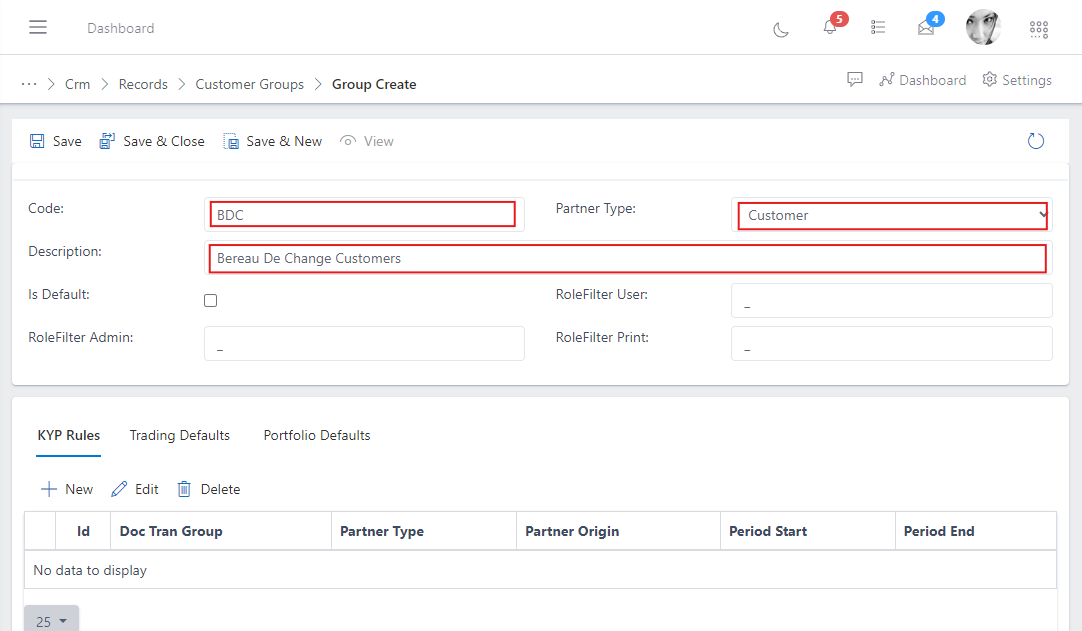Expand the page size selector showing 25
This screenshot has width=1082, height=631.
click(50, 620)
